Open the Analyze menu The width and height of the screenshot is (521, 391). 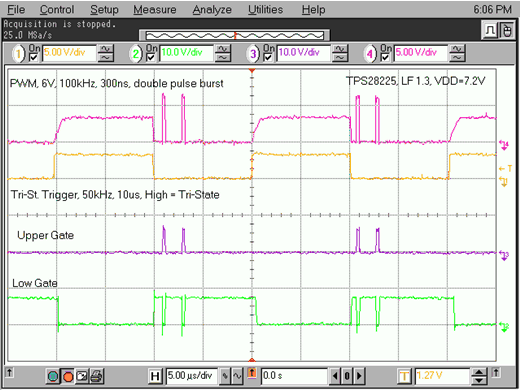pos(212,9)
